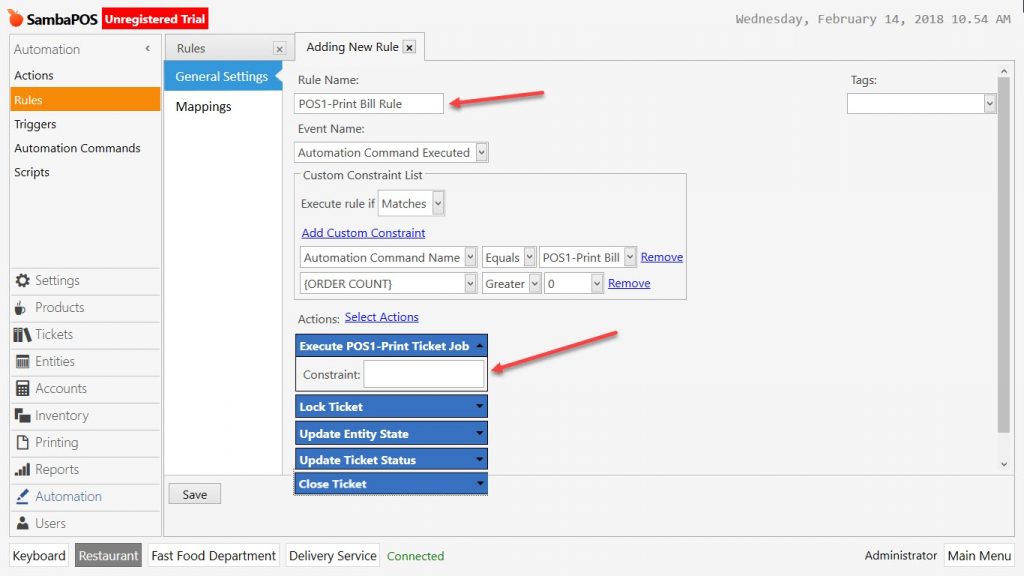Click the Tickets books icon
Image resolution: width=1024 pixels, height=576 pixels.
coord(22,334)
